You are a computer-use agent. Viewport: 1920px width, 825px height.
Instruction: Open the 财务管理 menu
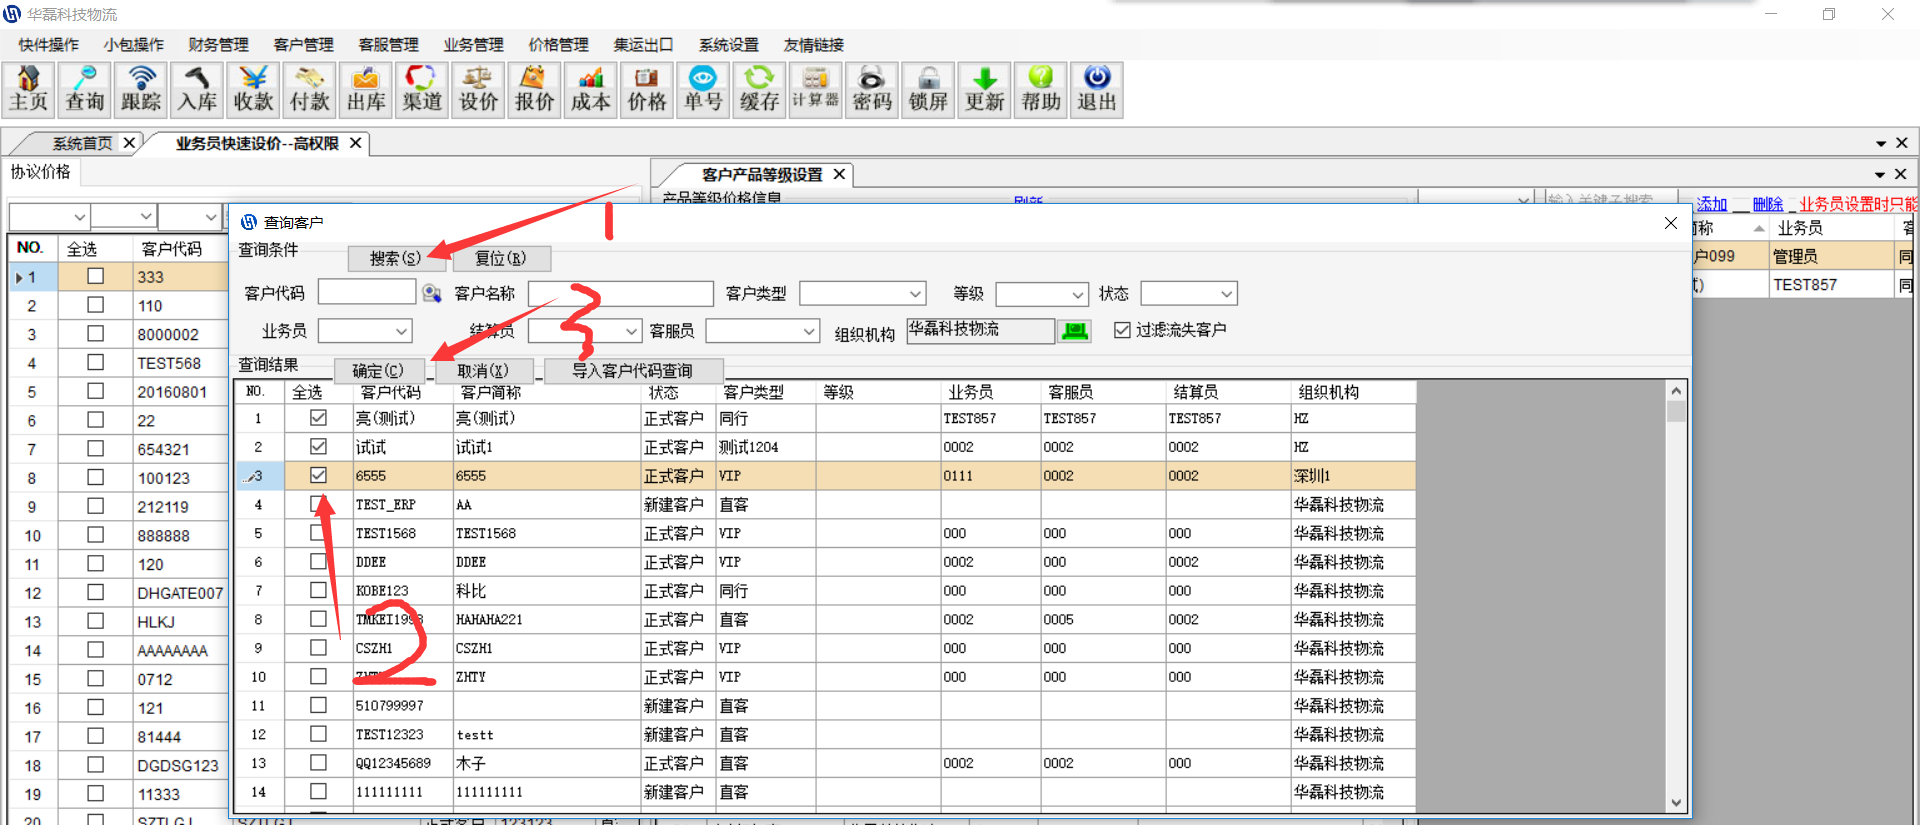pos(218,45)
